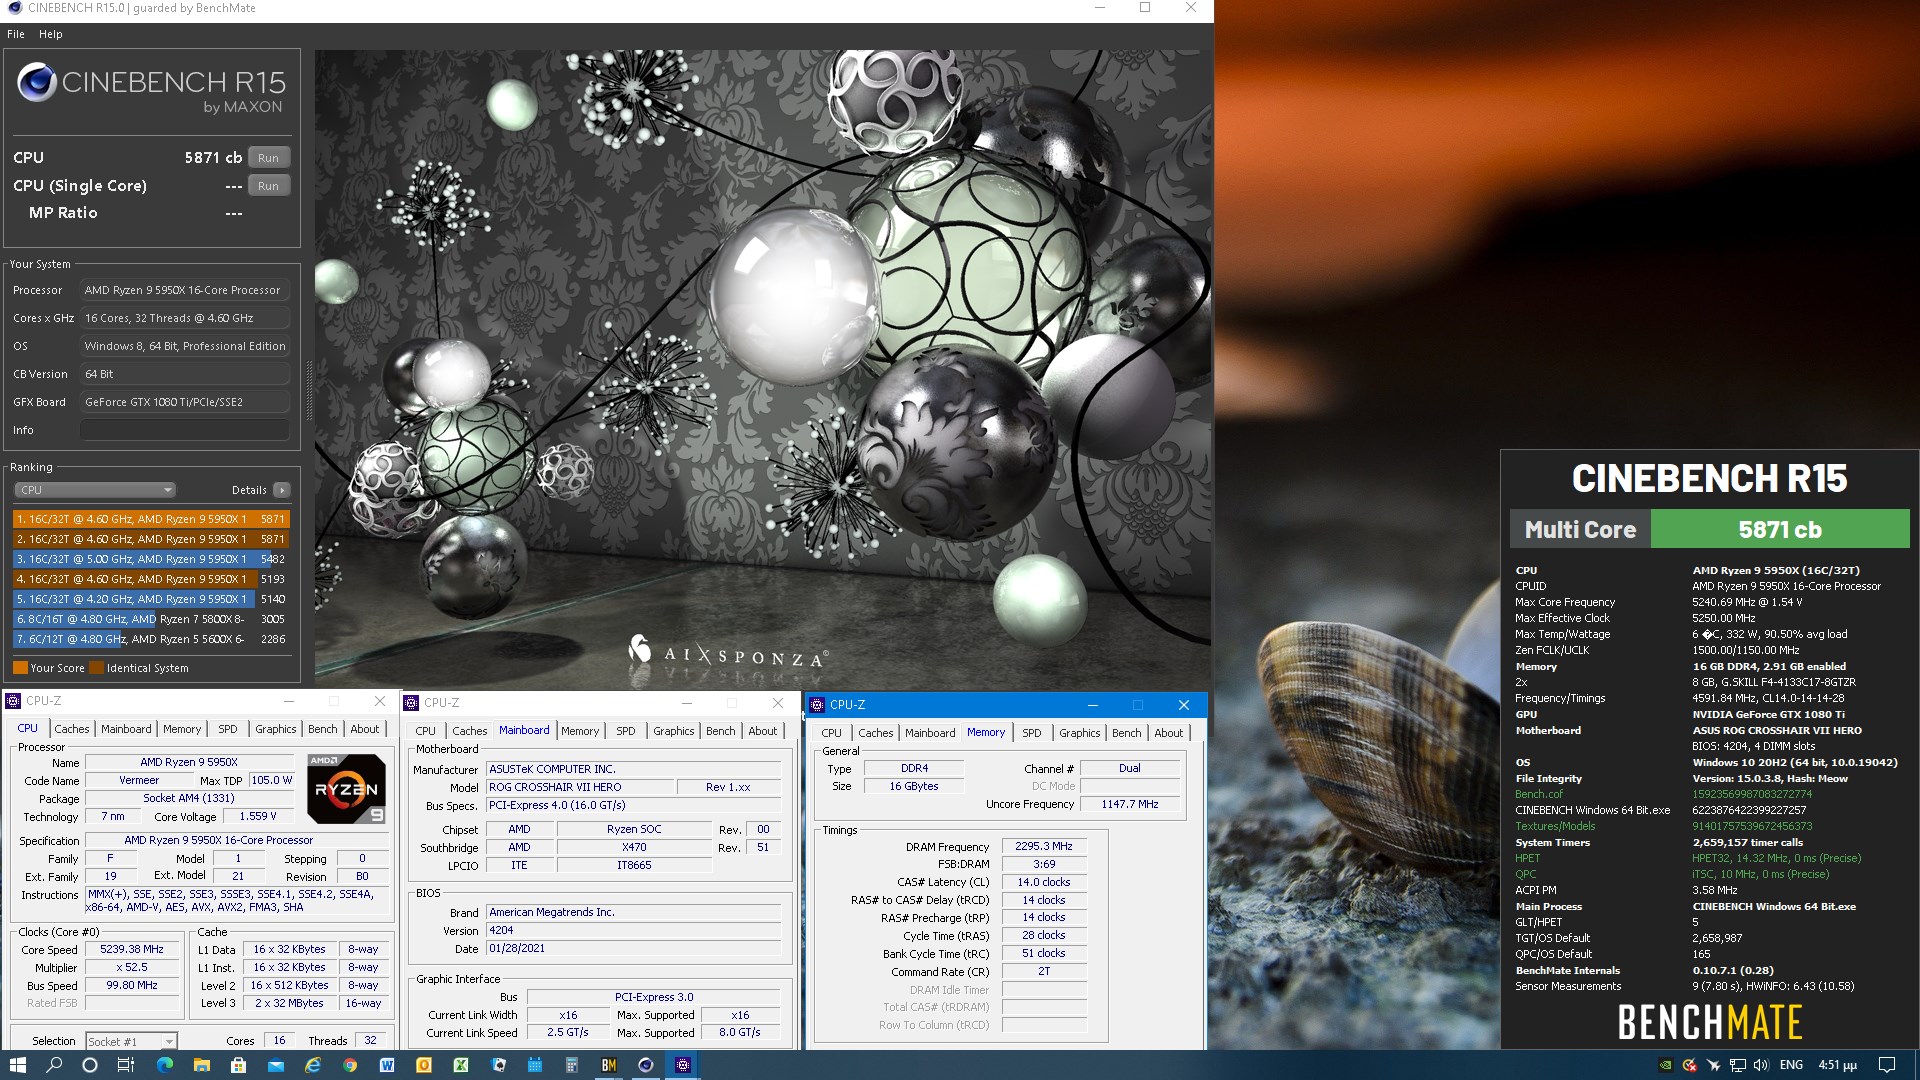The height and width of the screenshot is (1080, 1920).
Task: Run the Cinebench CPU multi-core test
Action: 268,158
